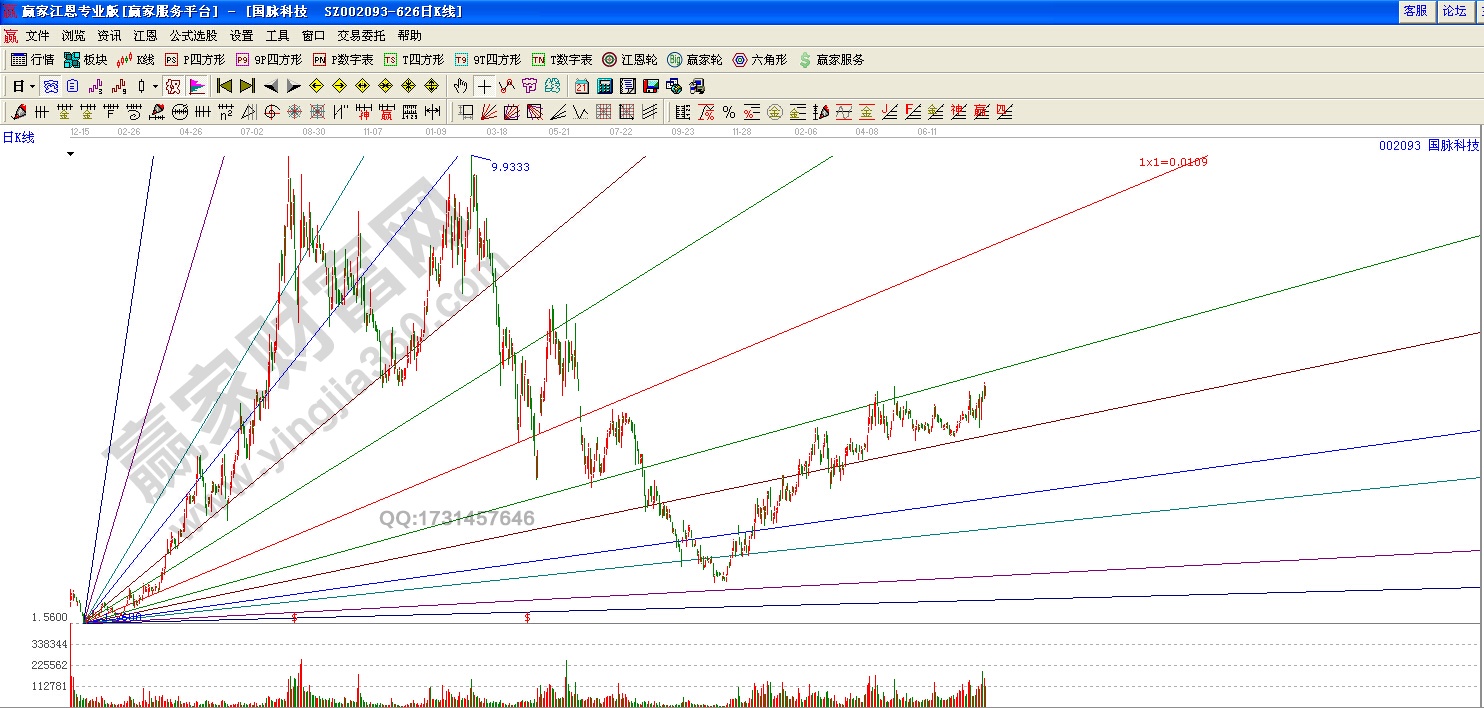Expand the small triangle under 日K线 label
Viewport: 1484px width, 708px height.
(70, 154)
